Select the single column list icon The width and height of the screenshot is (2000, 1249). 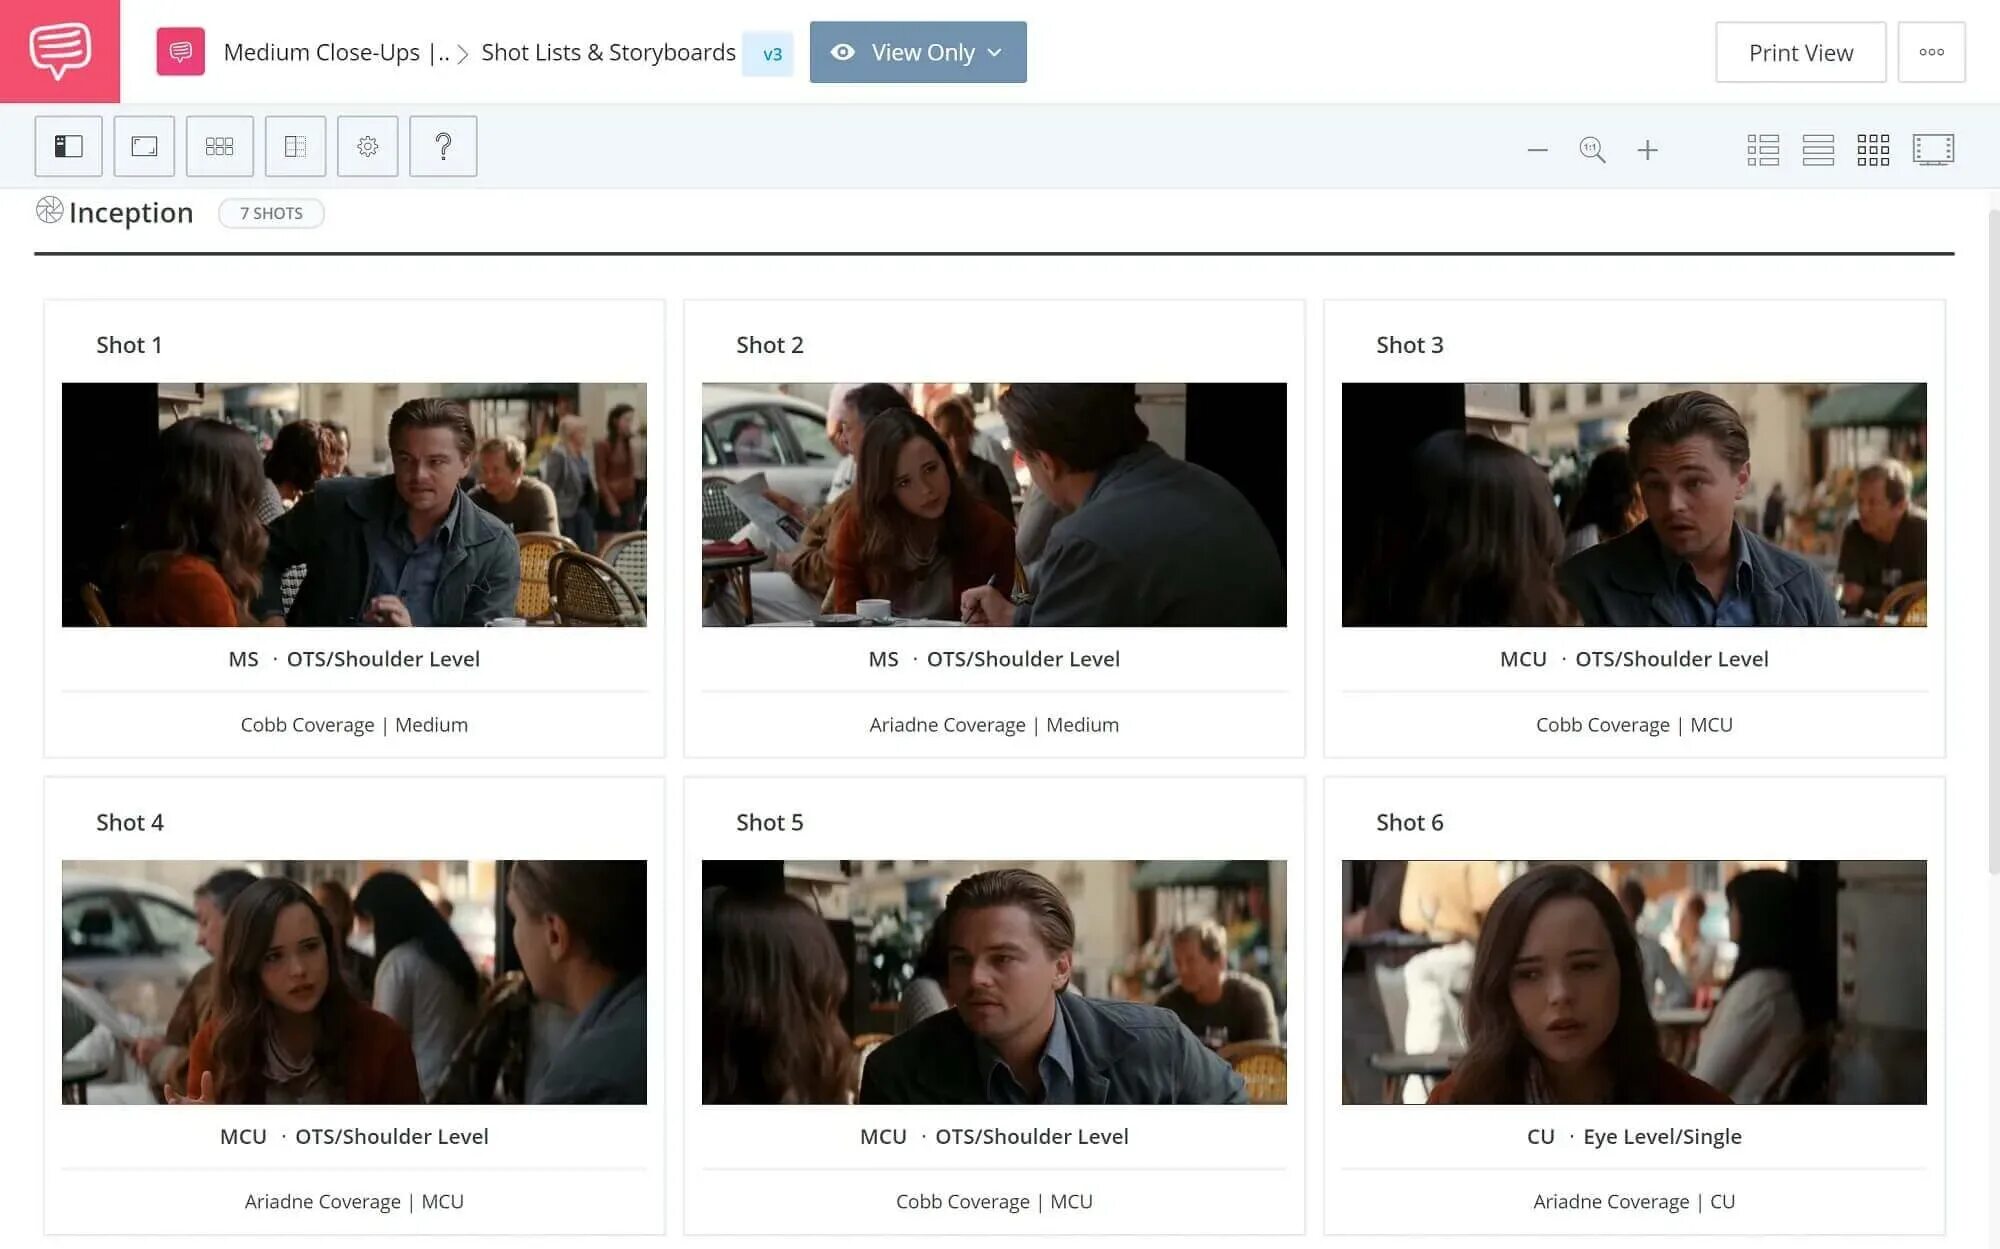coord(1817,148)
